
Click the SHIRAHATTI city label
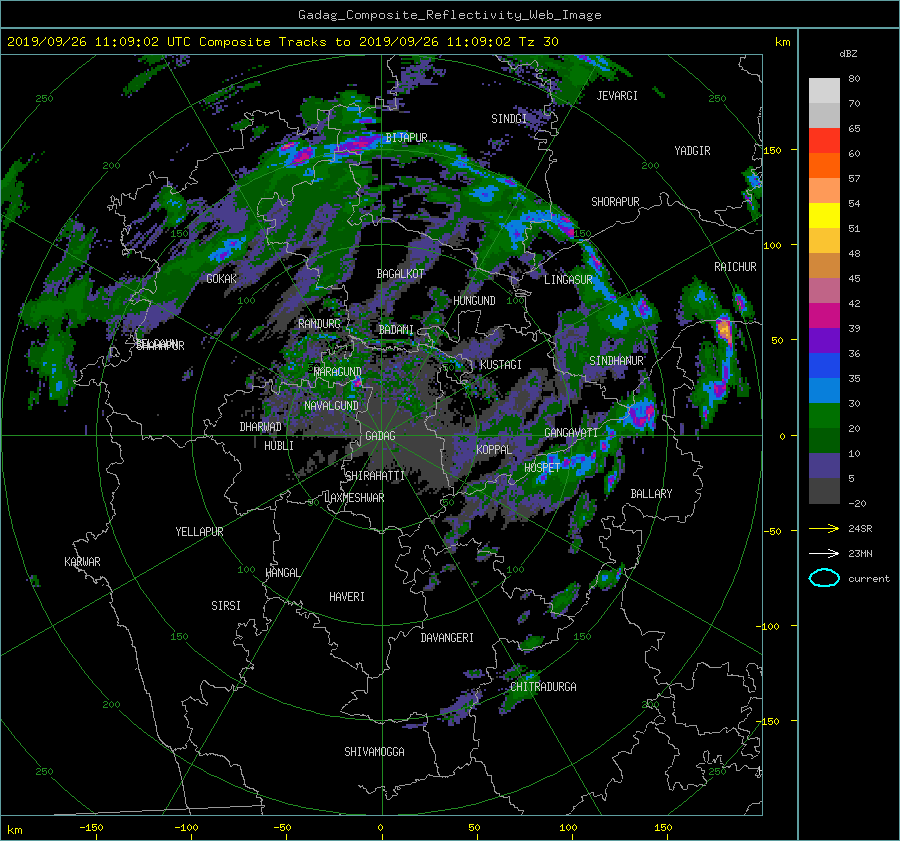(375, 476)
